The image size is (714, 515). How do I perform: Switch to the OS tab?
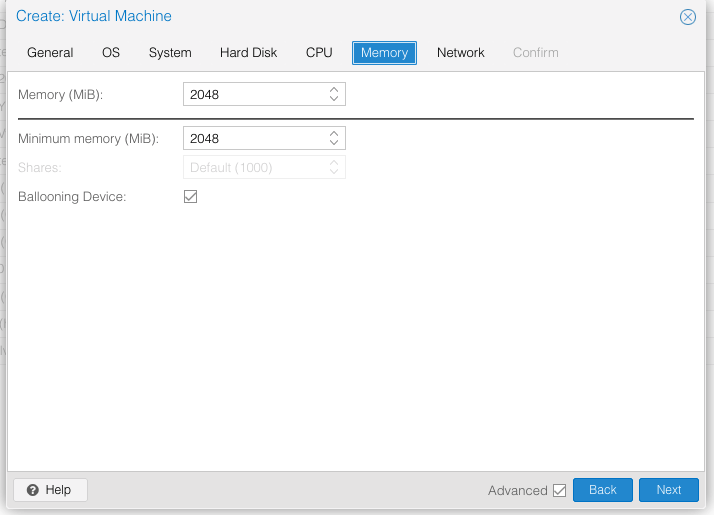click(111, 53)
